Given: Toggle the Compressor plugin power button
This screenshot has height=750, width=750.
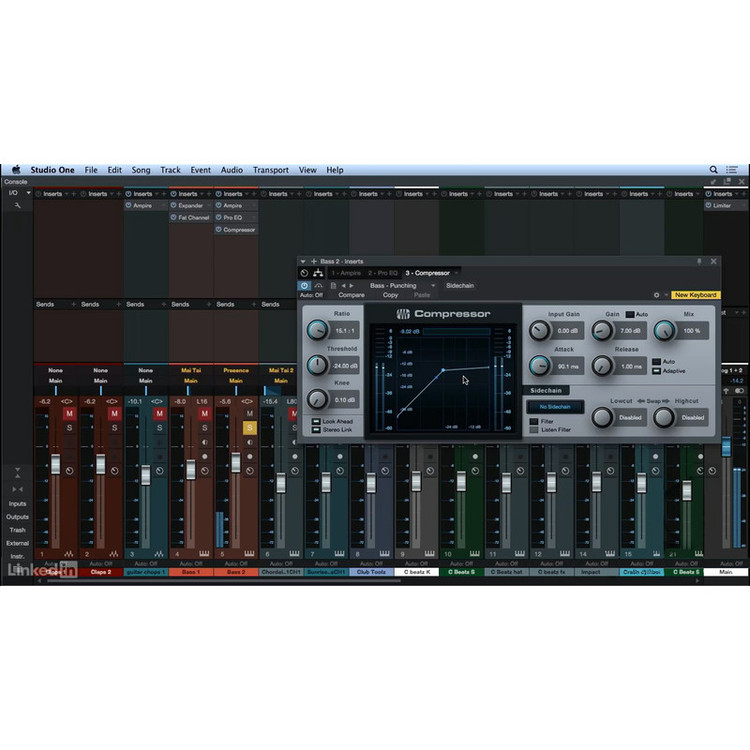Looking at the screenshot, I should (305, 285).
